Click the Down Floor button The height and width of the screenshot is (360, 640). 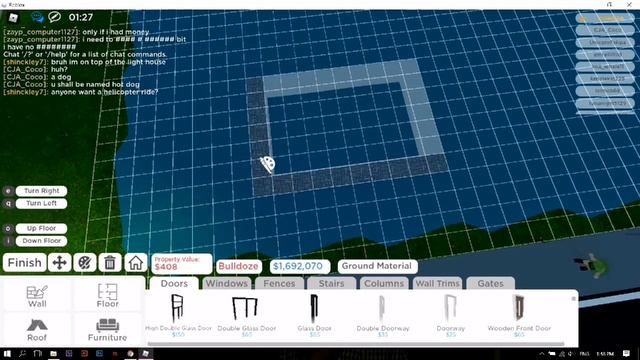[x=41, y=241]
